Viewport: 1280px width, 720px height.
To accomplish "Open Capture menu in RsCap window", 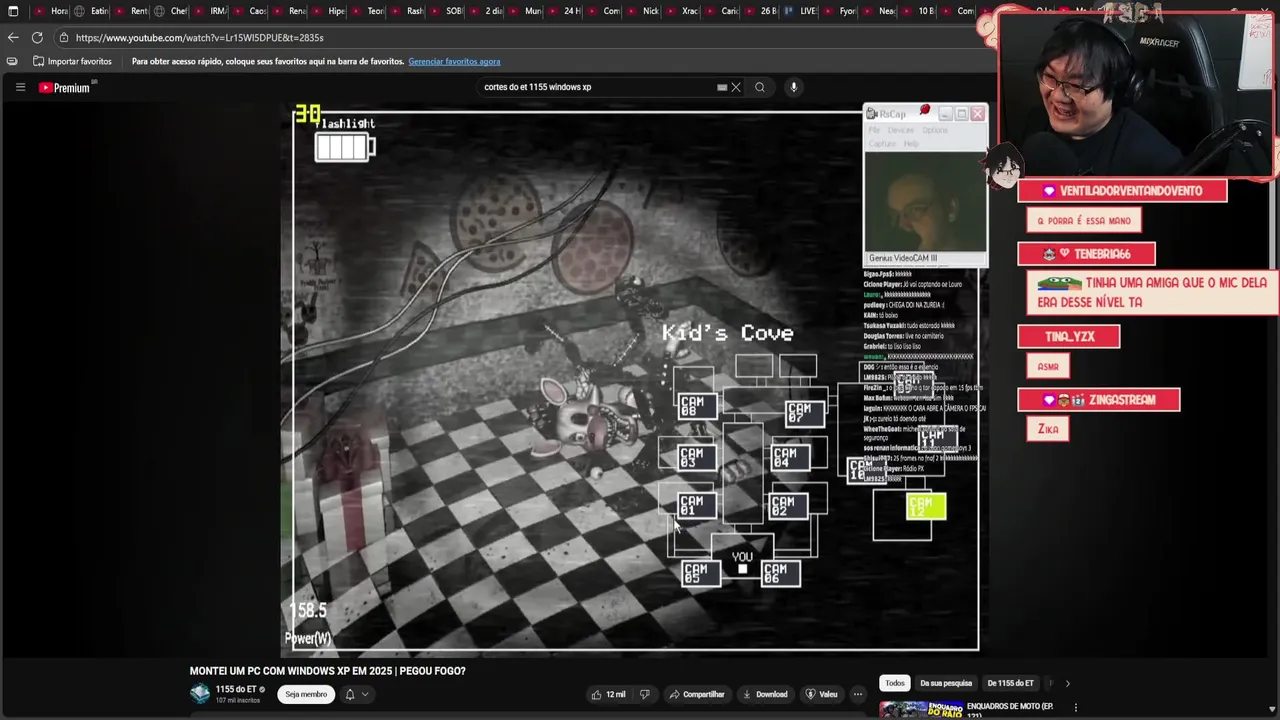I will [x=882, y=143].
